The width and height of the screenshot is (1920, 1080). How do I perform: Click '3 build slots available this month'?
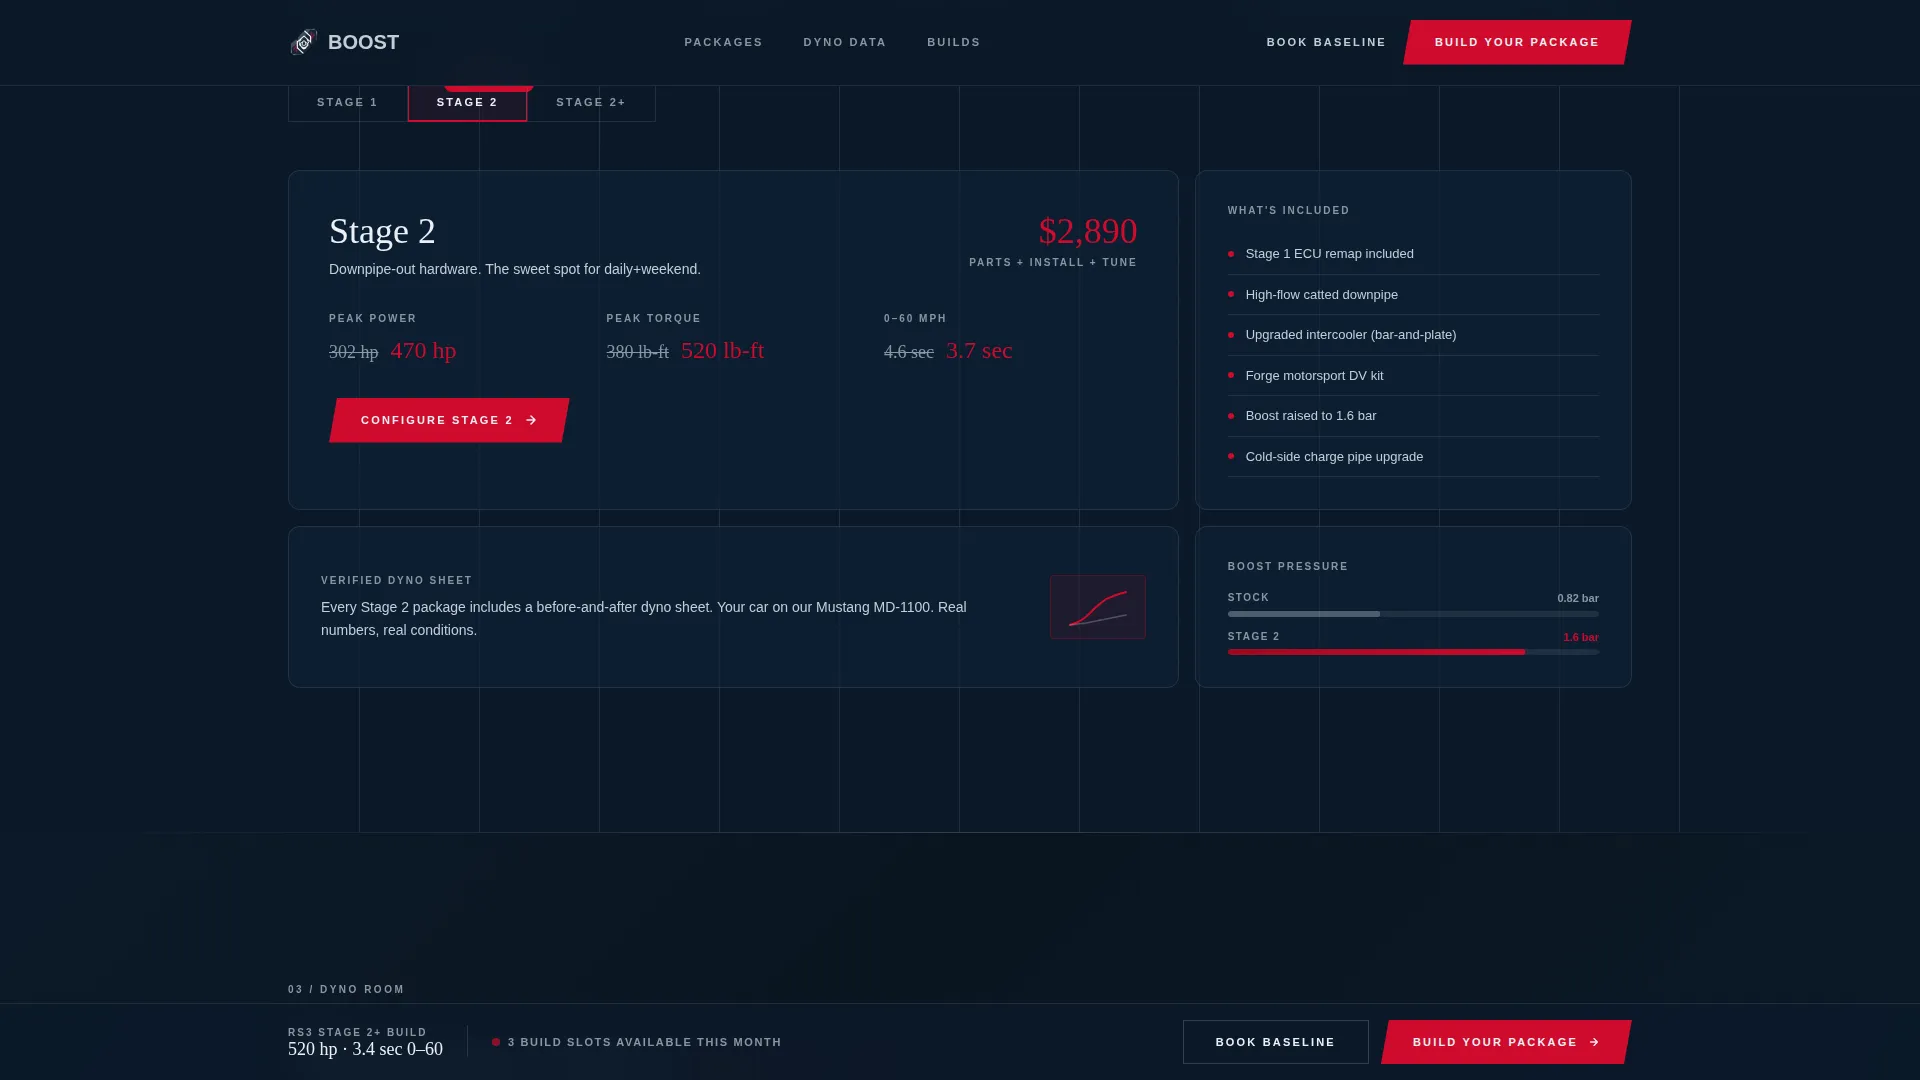[x=644, y=1042]
